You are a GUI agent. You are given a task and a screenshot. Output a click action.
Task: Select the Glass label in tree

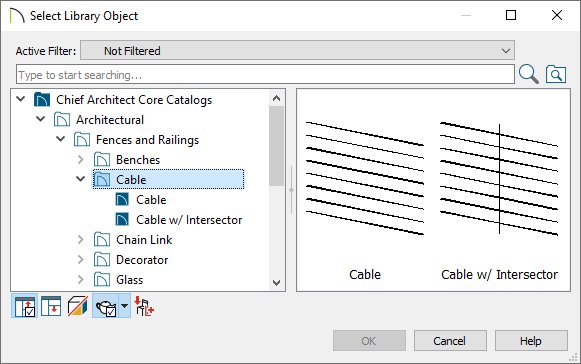click(129, 280)
